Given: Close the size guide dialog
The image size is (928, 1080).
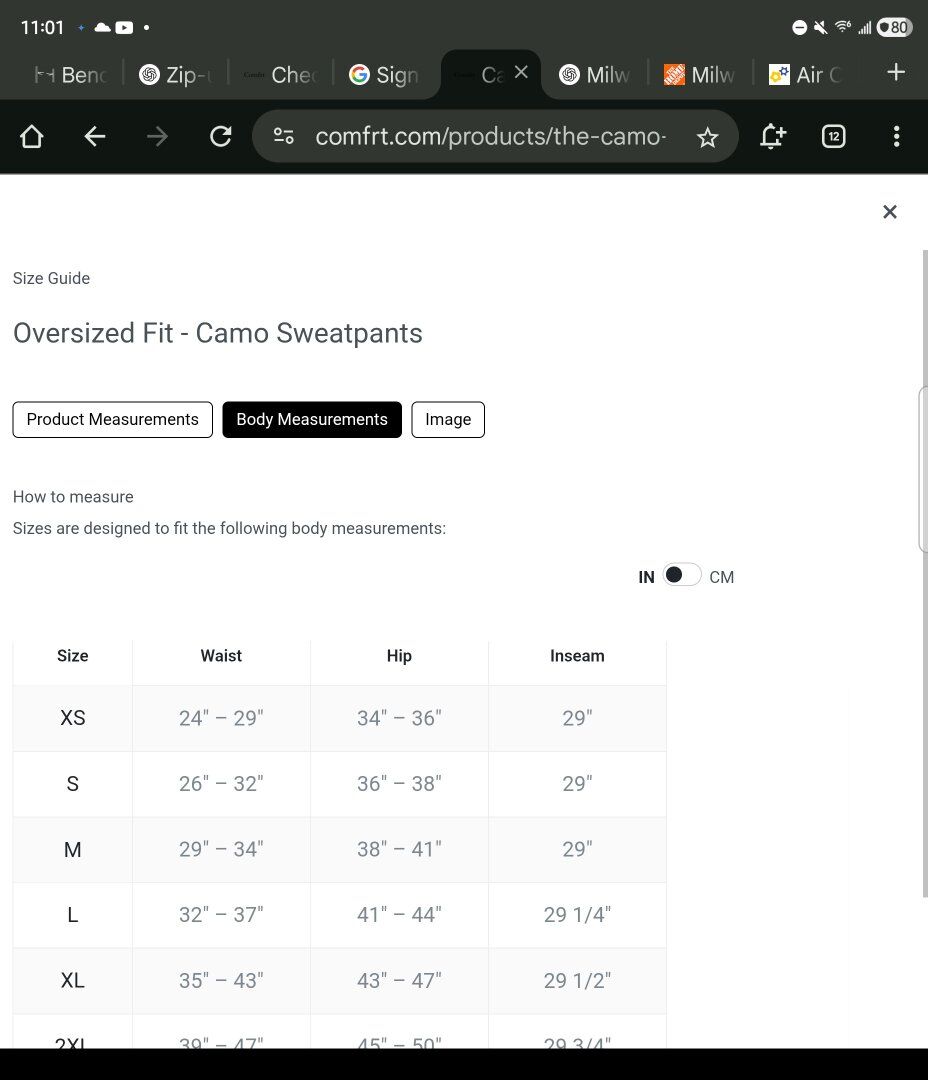Looking at the screenshot, I should pyautogui.click(x=889, y=212).
